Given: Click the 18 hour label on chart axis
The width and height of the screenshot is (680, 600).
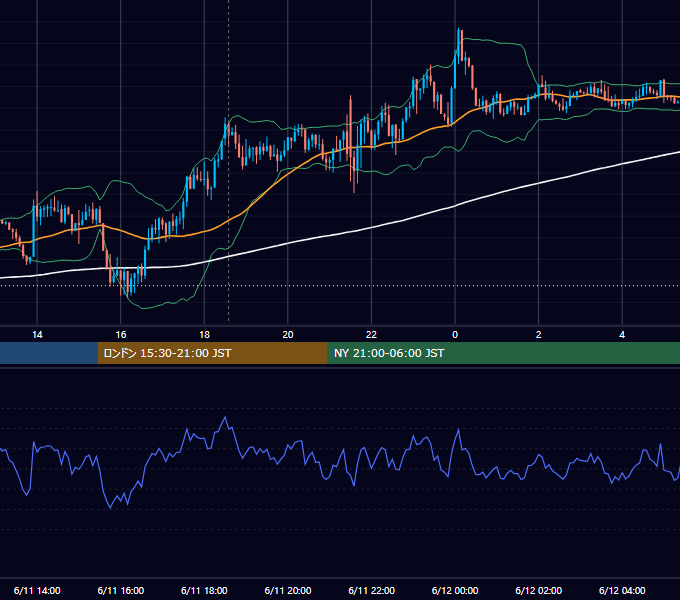Looking at the screenshot, I should coord(204,335).
